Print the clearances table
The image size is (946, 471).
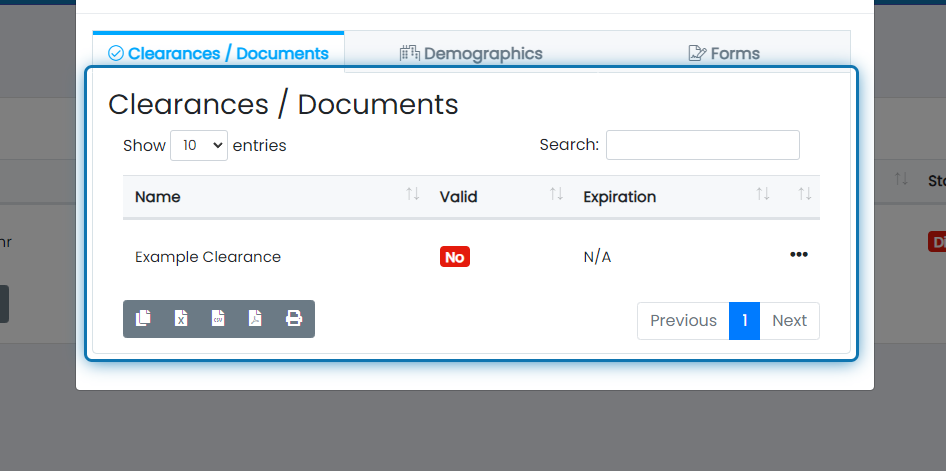click(x=294, y=319)
